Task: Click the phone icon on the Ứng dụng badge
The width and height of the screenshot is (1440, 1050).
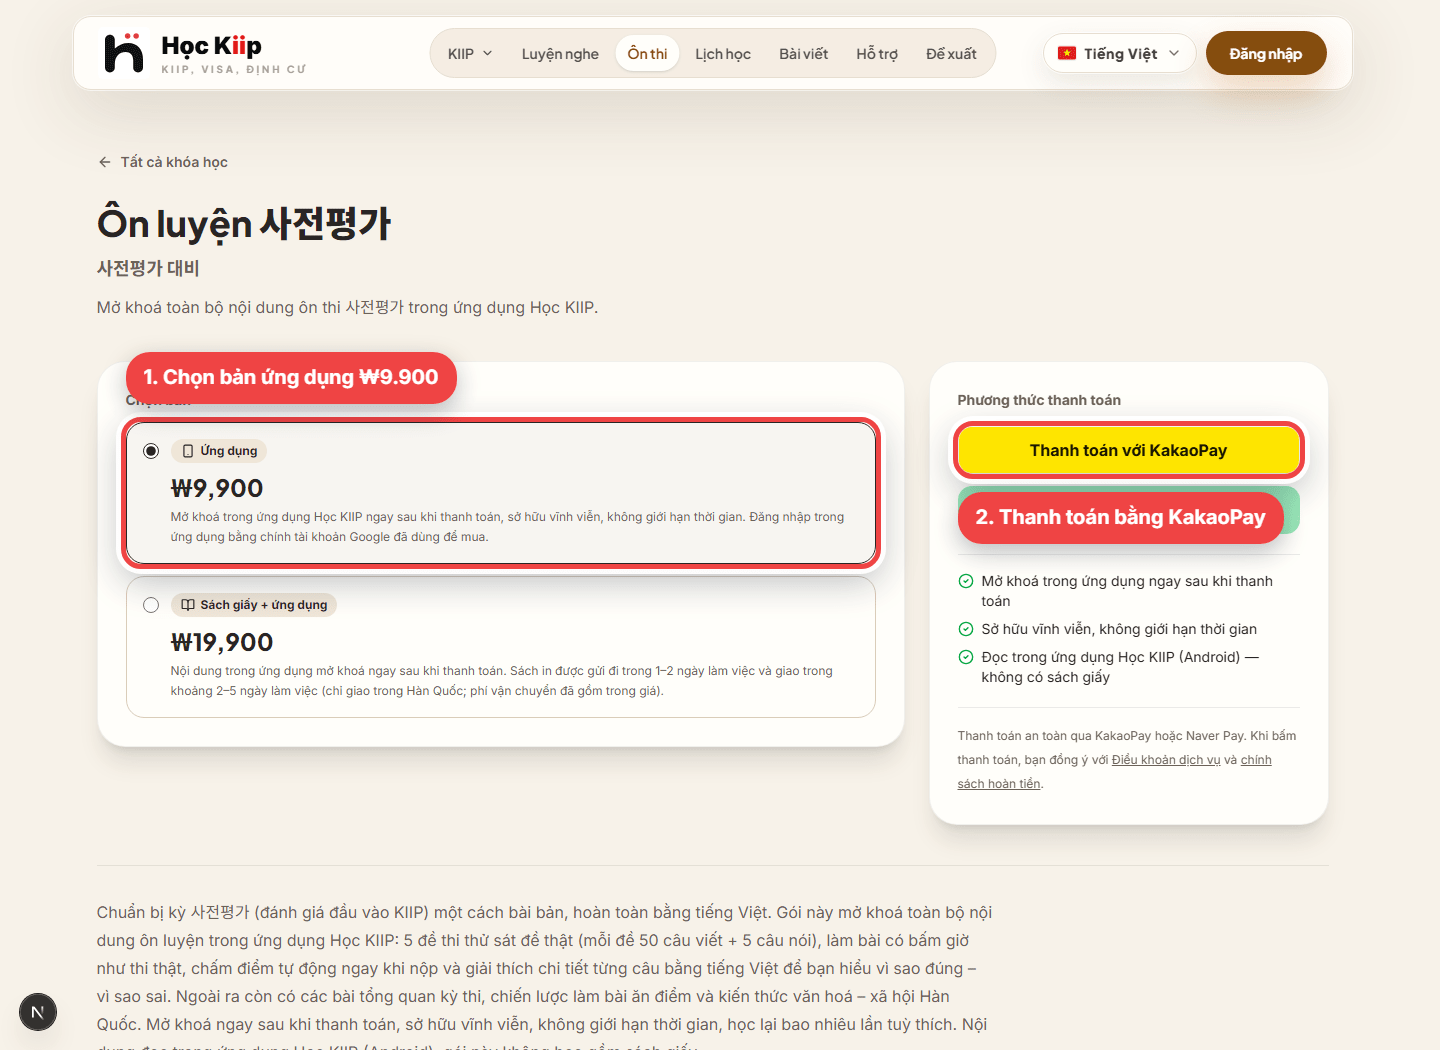Action: (188, 451)
